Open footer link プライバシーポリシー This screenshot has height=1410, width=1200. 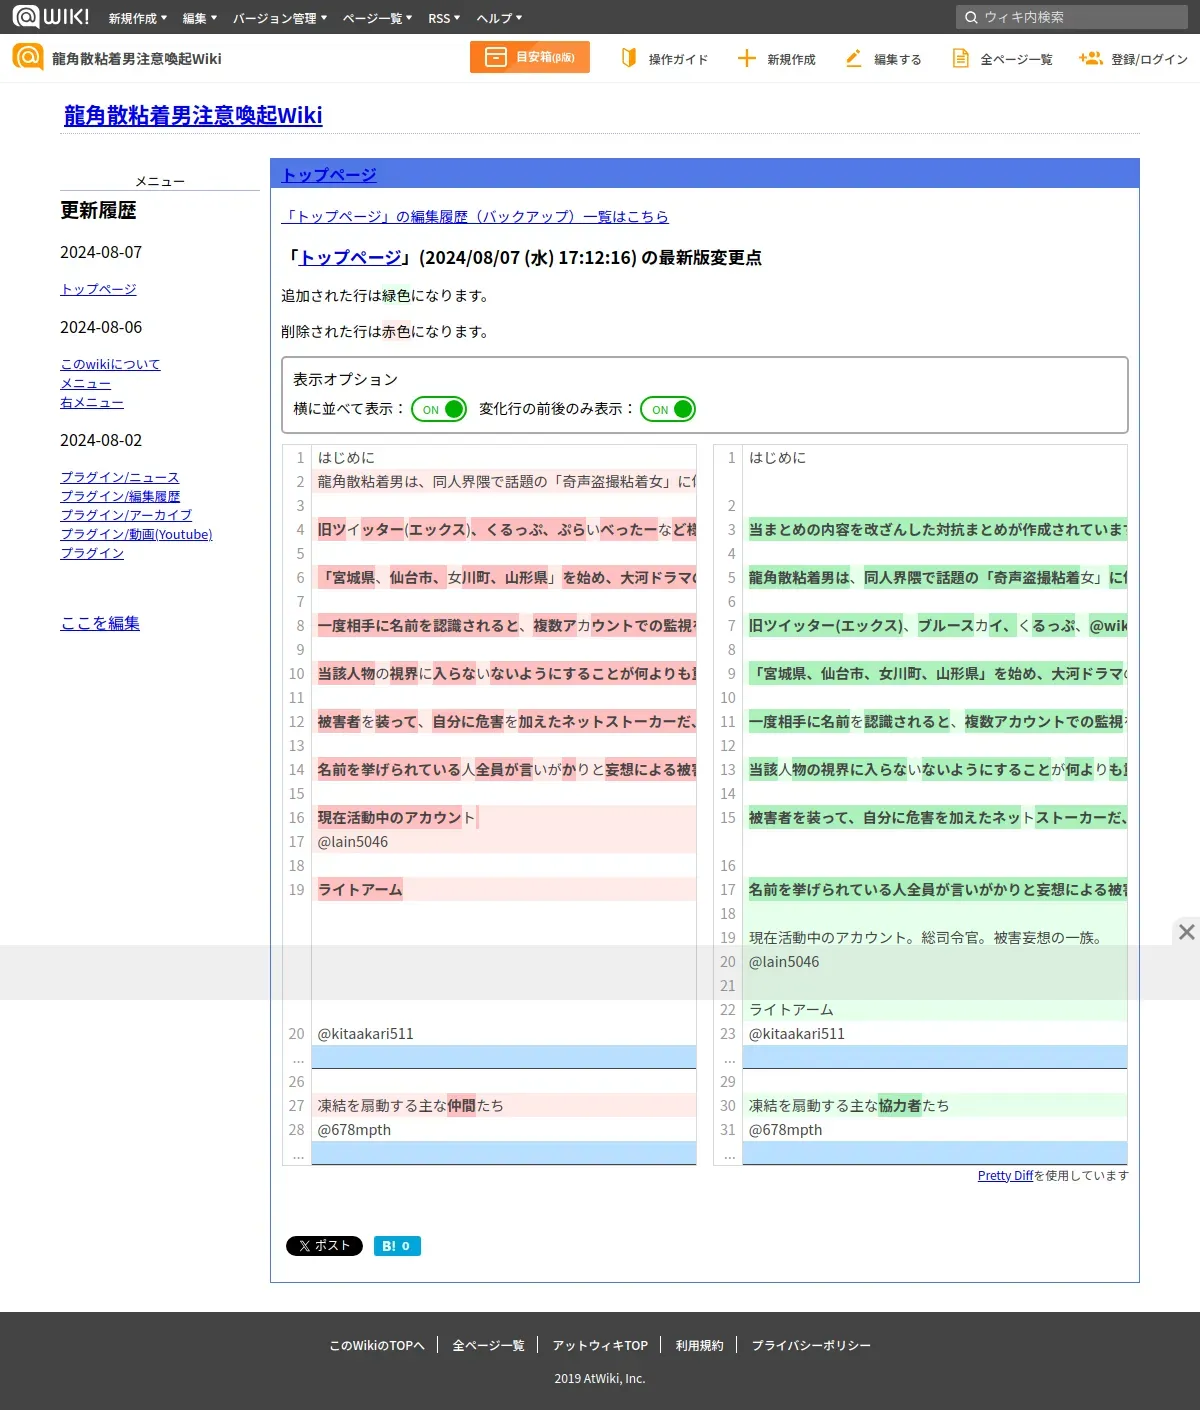pyautogui.click(x=811, y=1345)
